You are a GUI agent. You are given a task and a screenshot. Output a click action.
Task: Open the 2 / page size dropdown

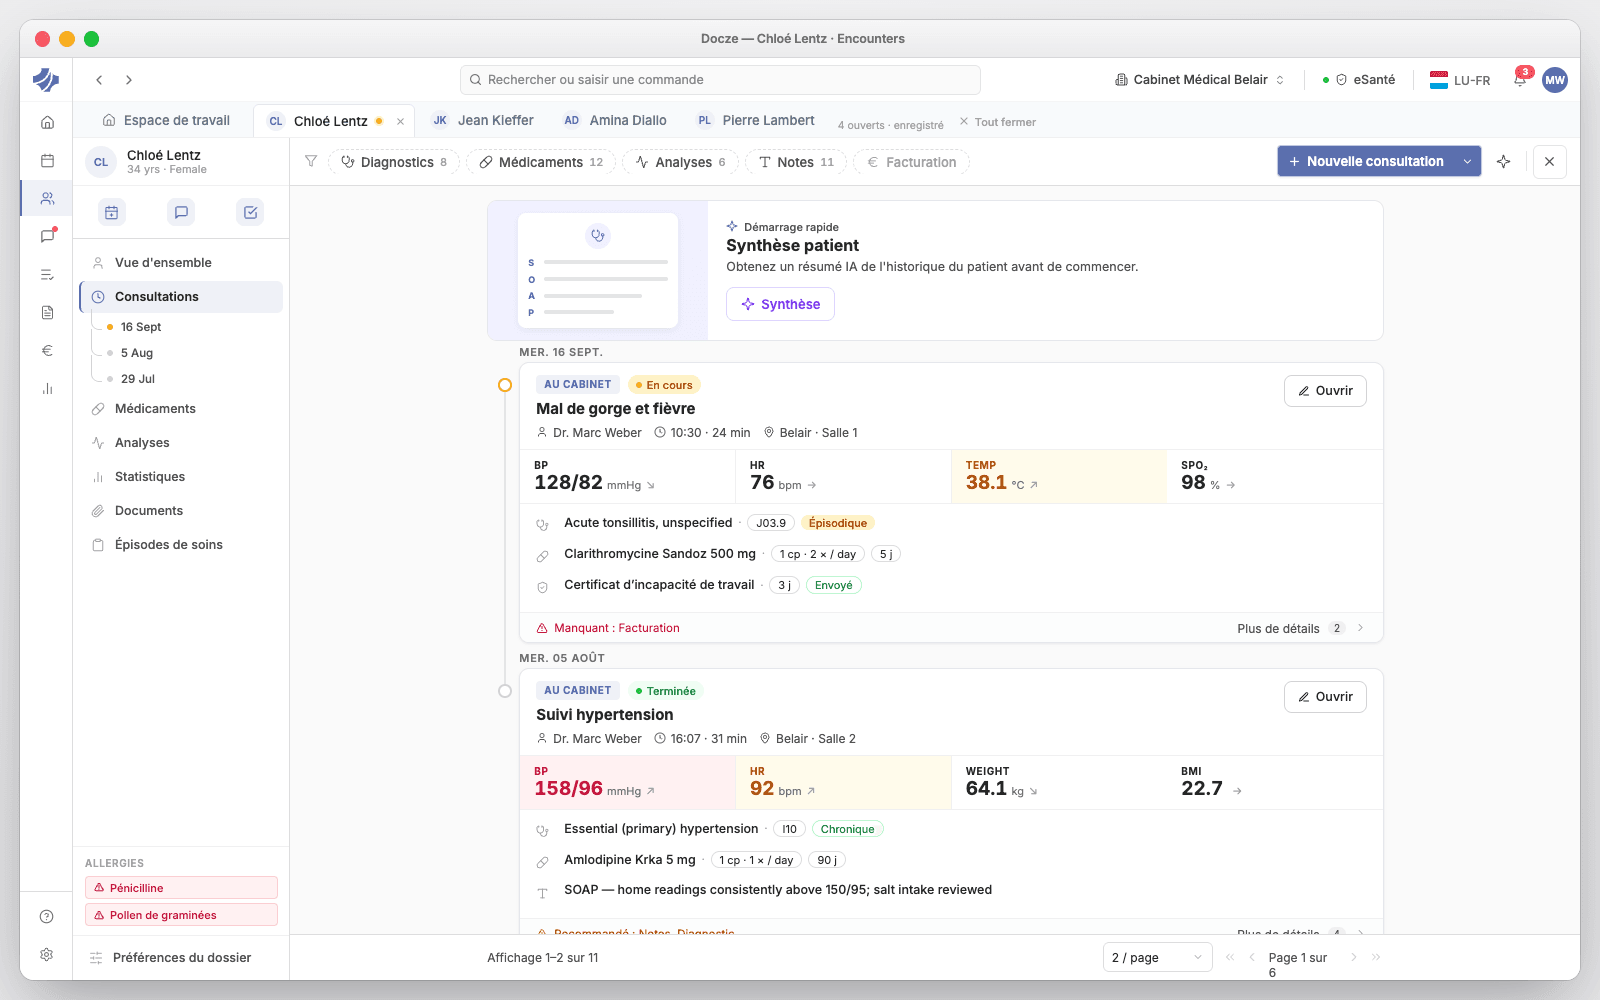pos(1157,957)
